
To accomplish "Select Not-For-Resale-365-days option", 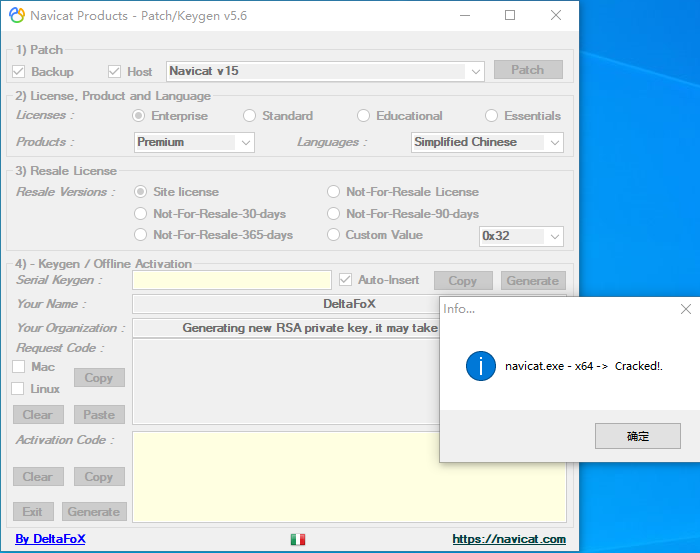I will (140, 234).
